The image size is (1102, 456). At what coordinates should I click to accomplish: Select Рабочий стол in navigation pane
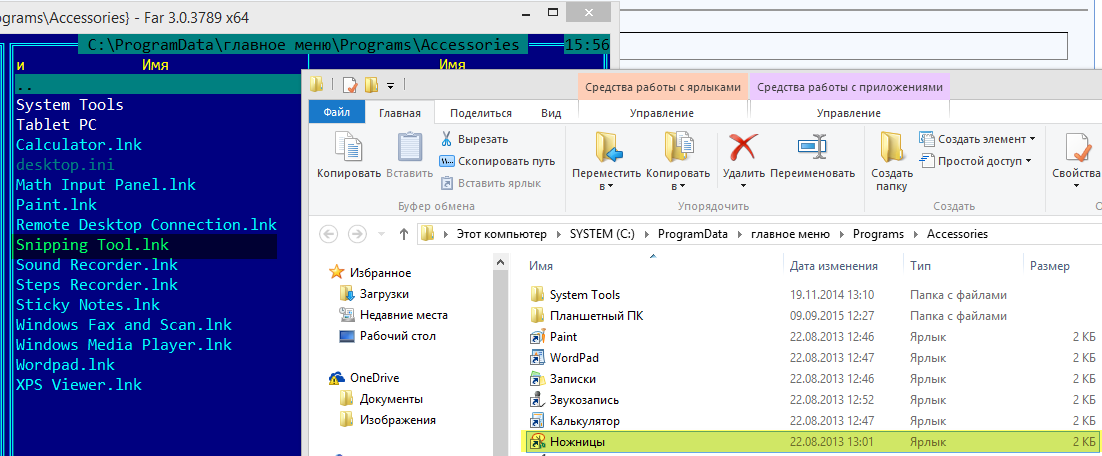coord(387,336)
